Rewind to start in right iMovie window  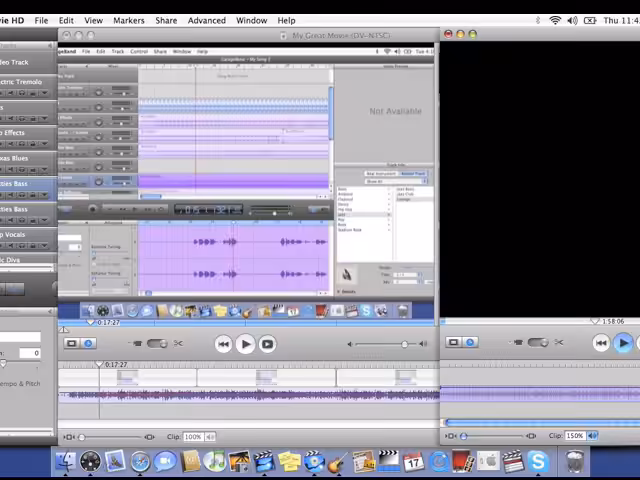pyautogui.click(x=601, y=343)
